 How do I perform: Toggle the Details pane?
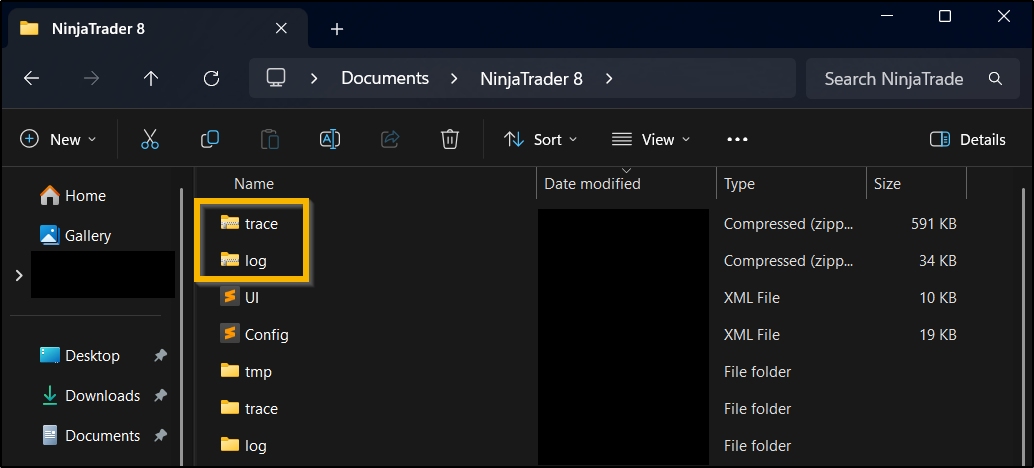pos(967,140)
